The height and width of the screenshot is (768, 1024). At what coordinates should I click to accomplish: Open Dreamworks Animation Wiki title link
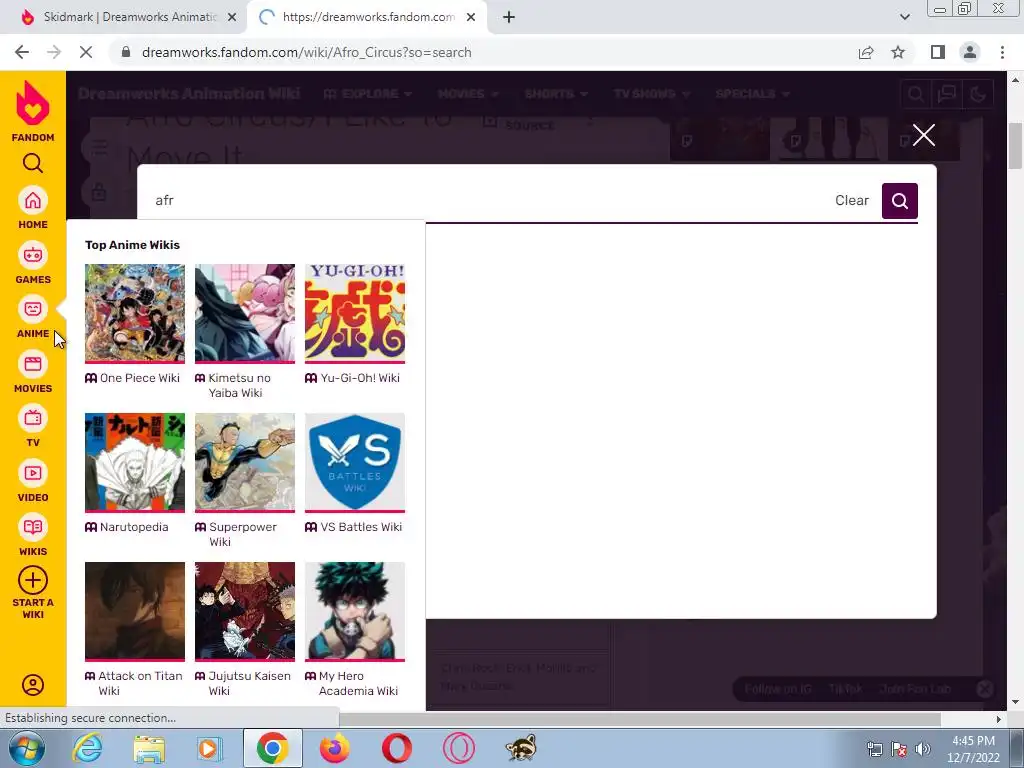tap(189, 93)
